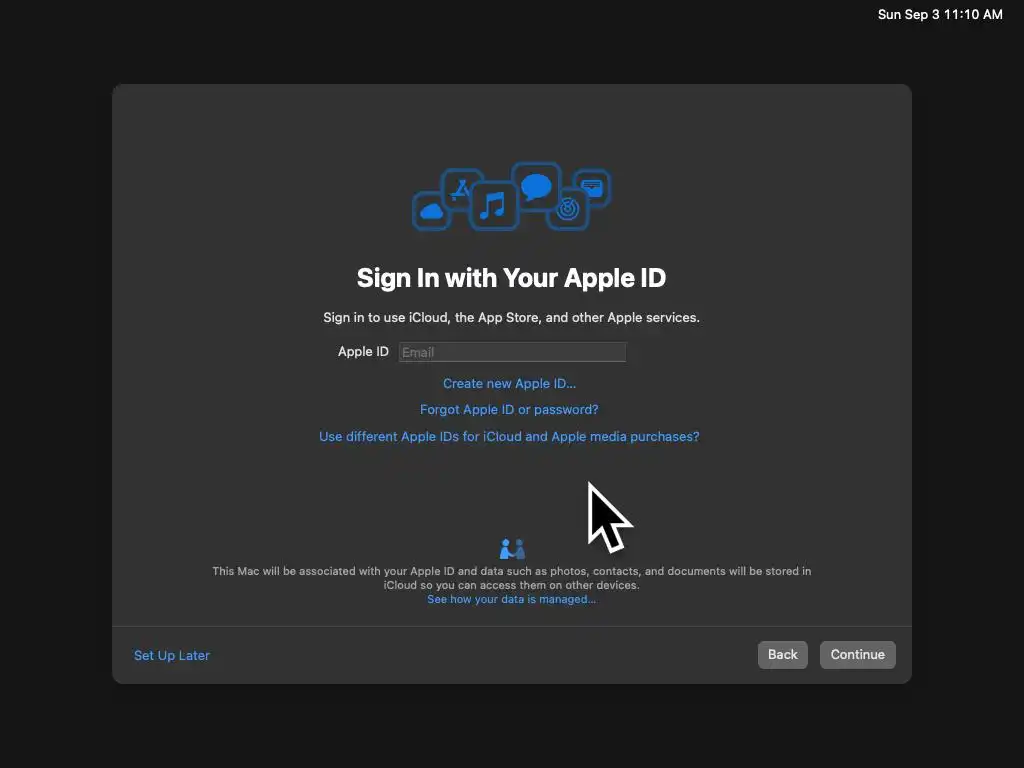Click the Music note icon
This screenshot has width=1024, height=768.
pyautogui.click(x=494, y=206)
